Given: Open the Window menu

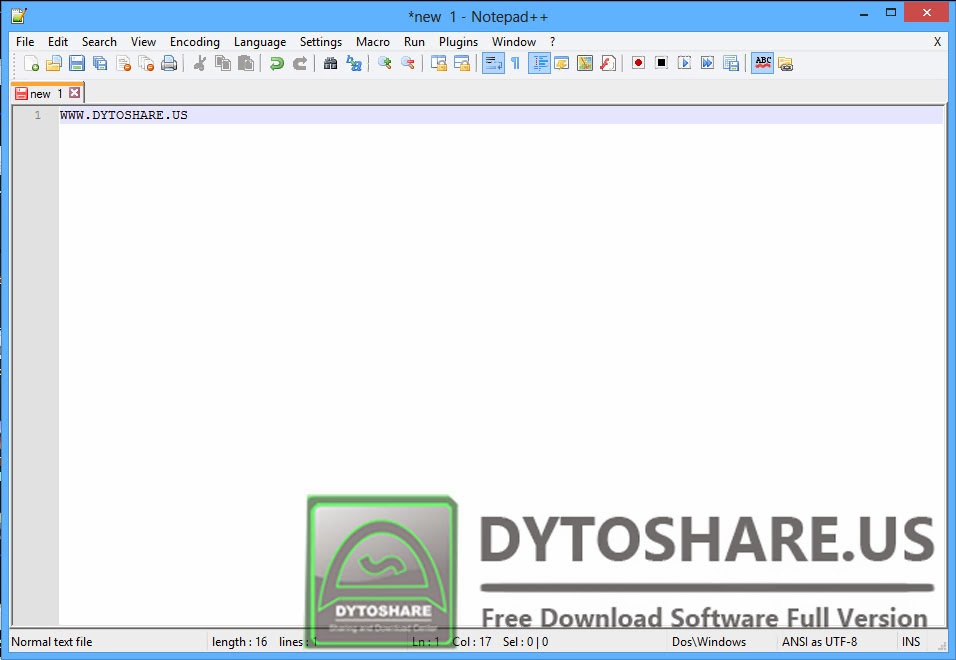Looking at the screenshot, I should [514, 42].
